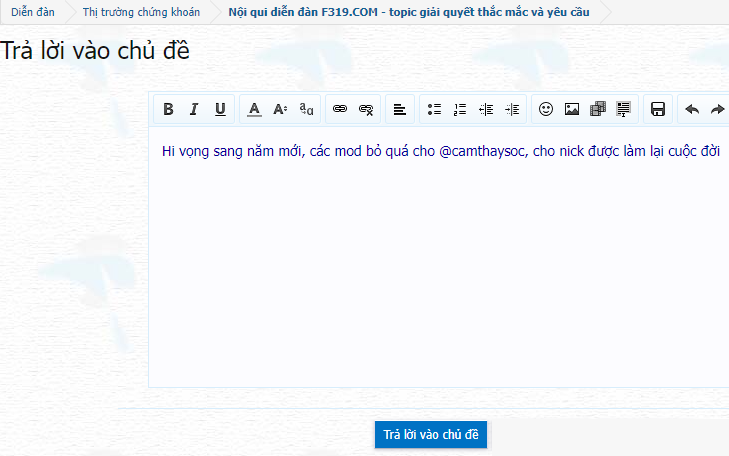The height and width of the screenshot is (456, 729).
Task: Save draft using floppy disk icon
Action: coord(658,109)
